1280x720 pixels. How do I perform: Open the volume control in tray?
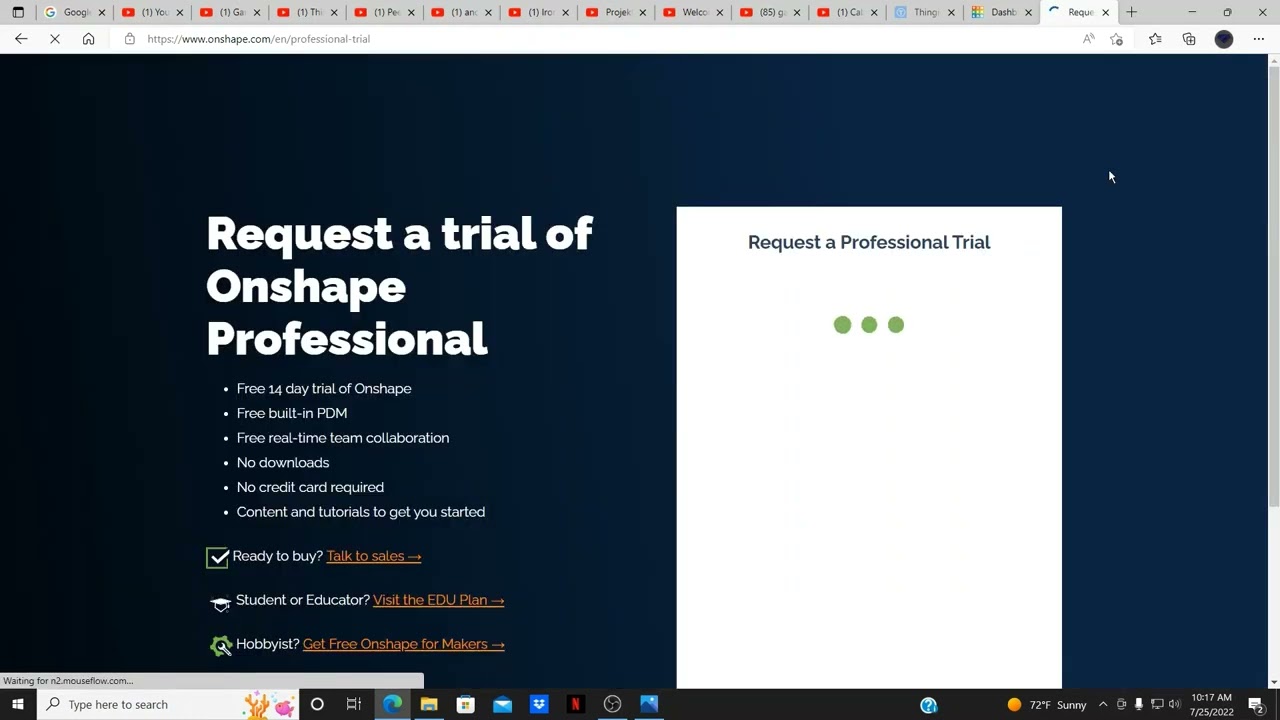1175,705
